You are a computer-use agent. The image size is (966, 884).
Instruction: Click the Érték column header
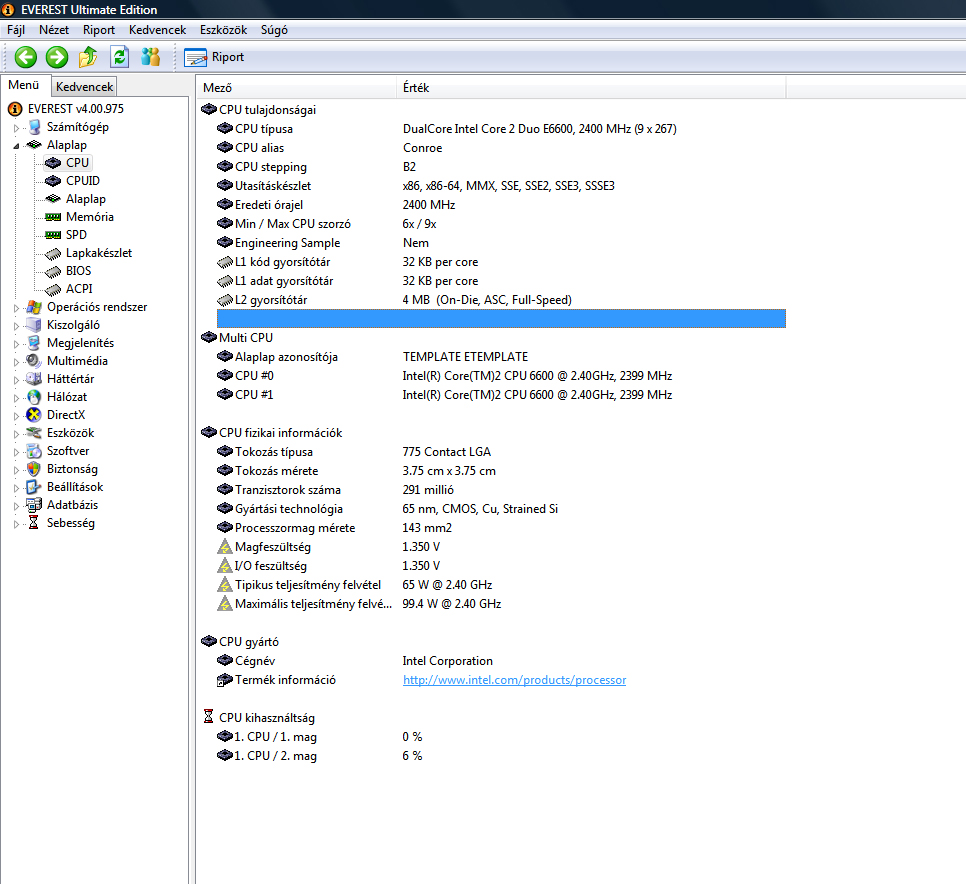[591, 87]
